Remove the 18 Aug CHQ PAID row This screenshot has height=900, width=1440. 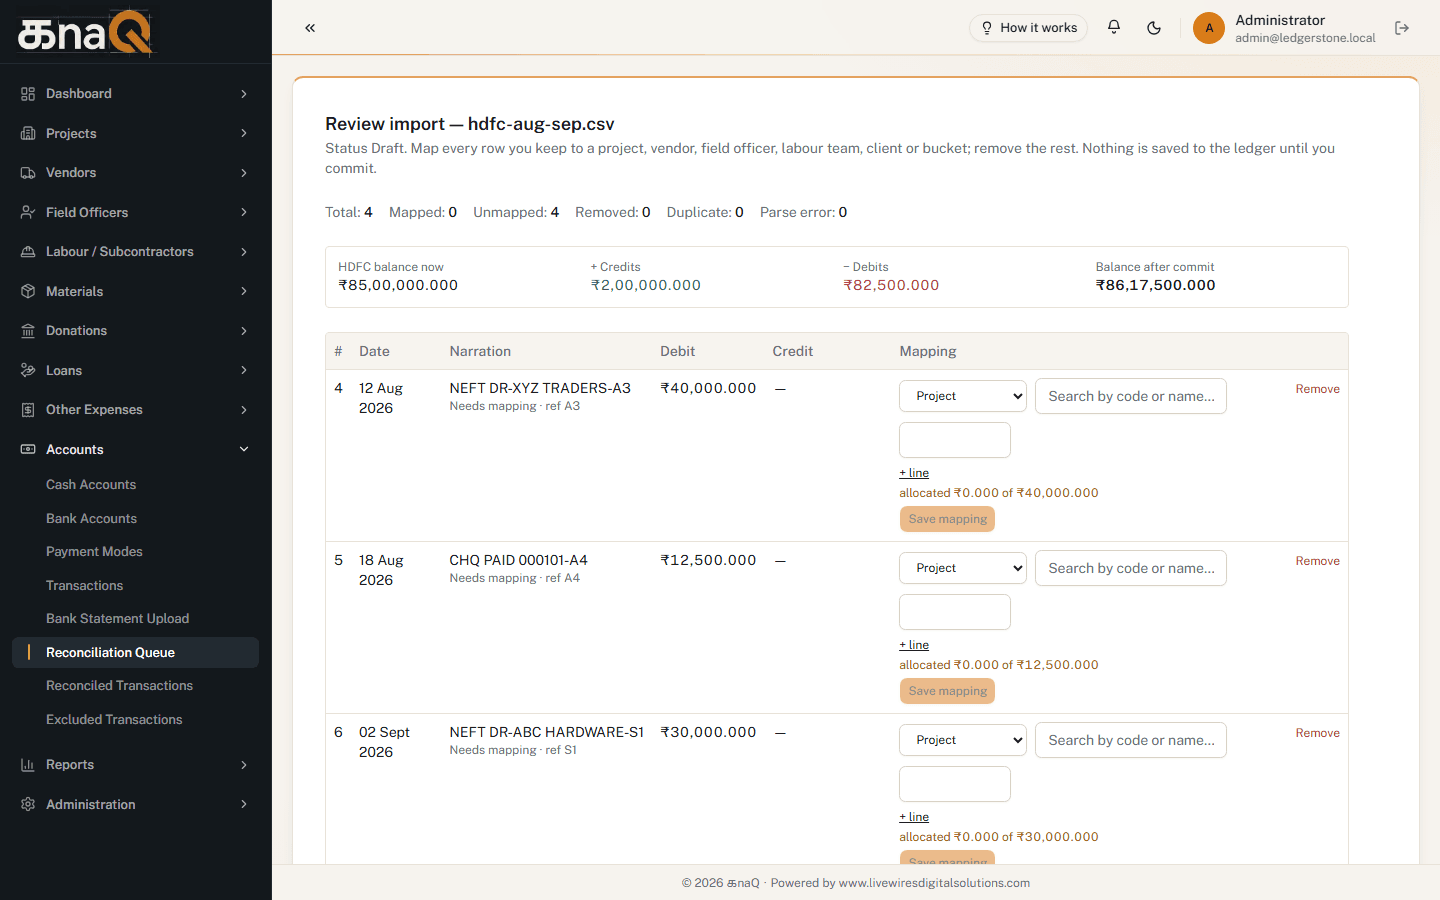1317,561
